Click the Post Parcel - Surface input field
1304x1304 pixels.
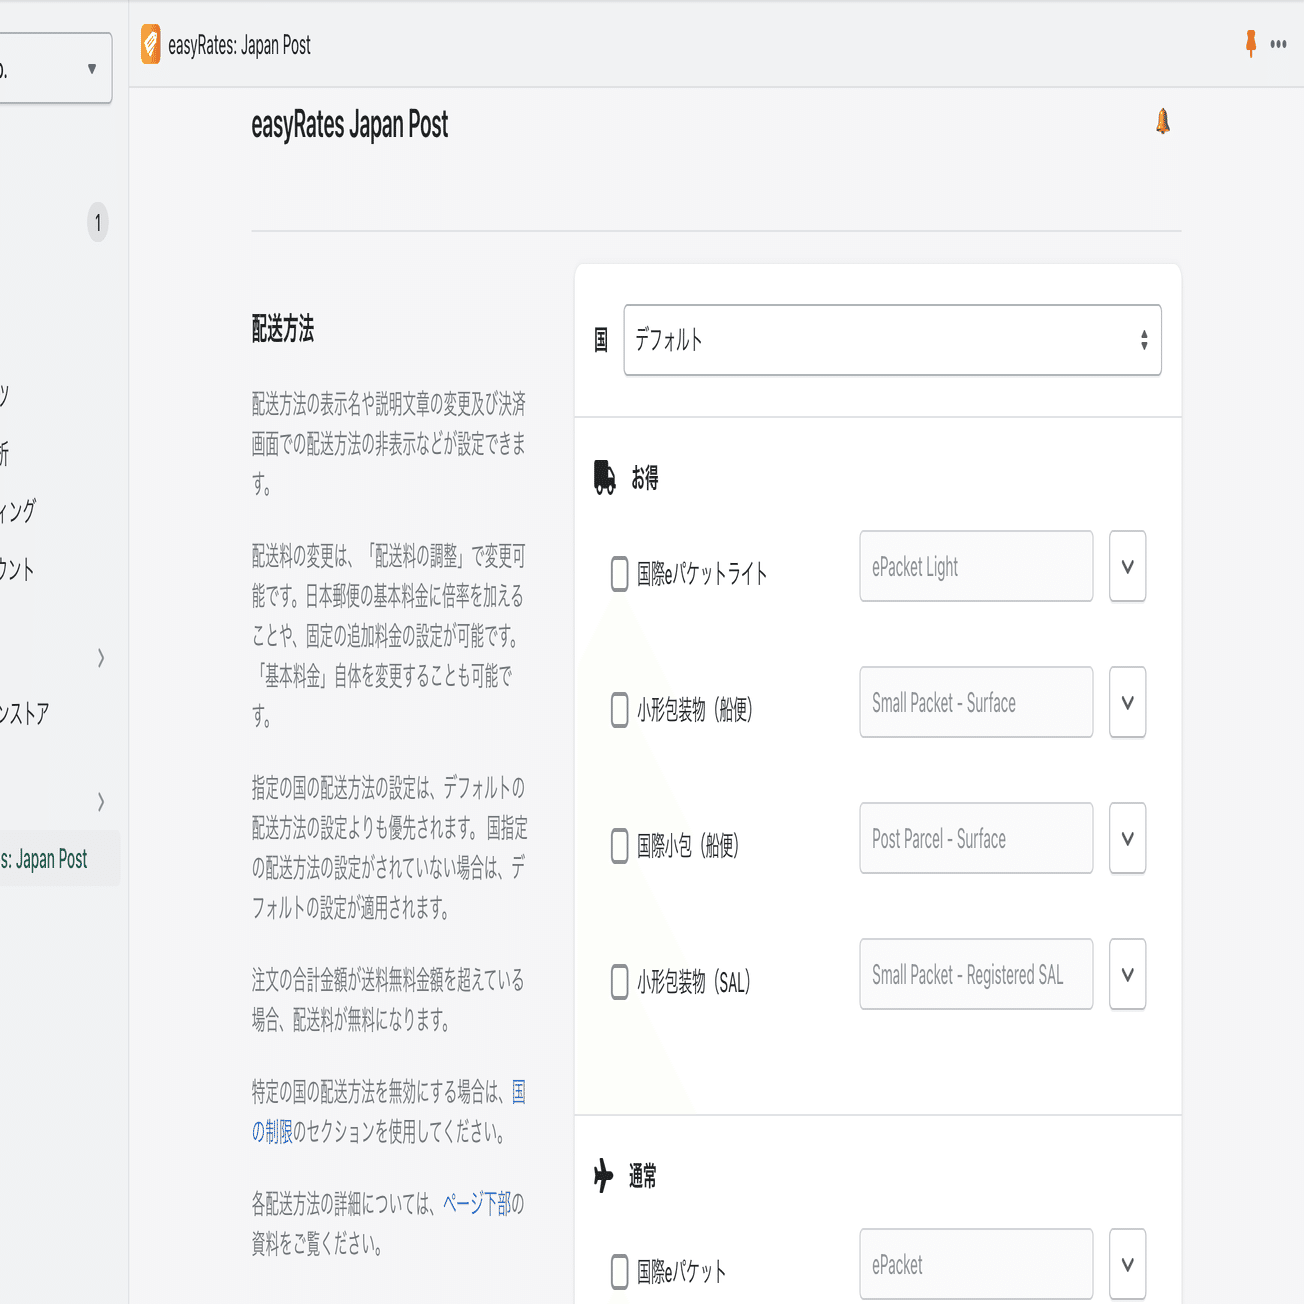(x=976, y=838)
